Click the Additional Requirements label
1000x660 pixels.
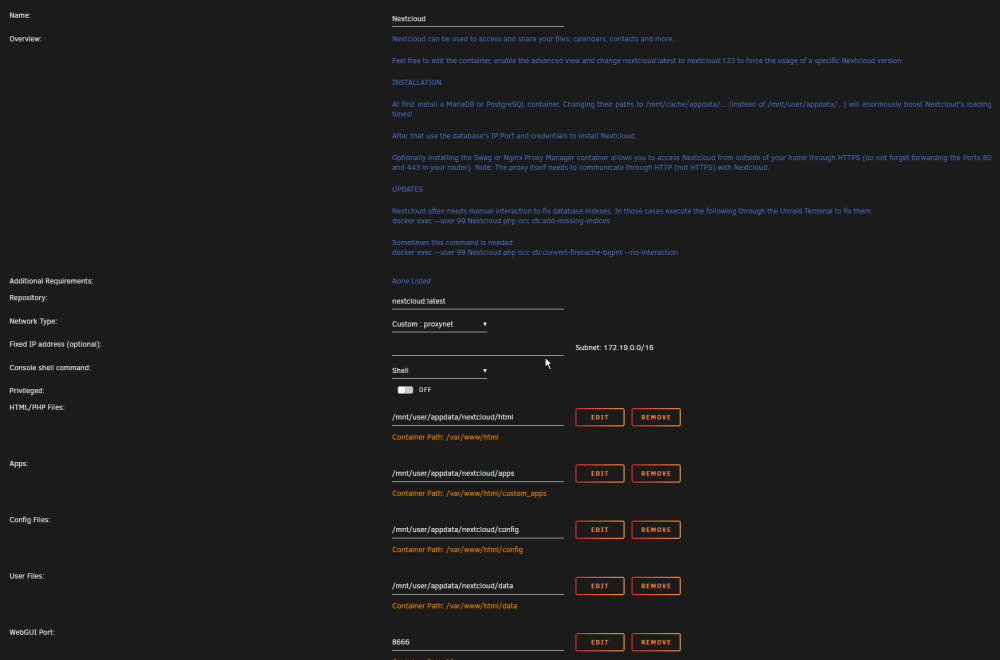point(51,281)
